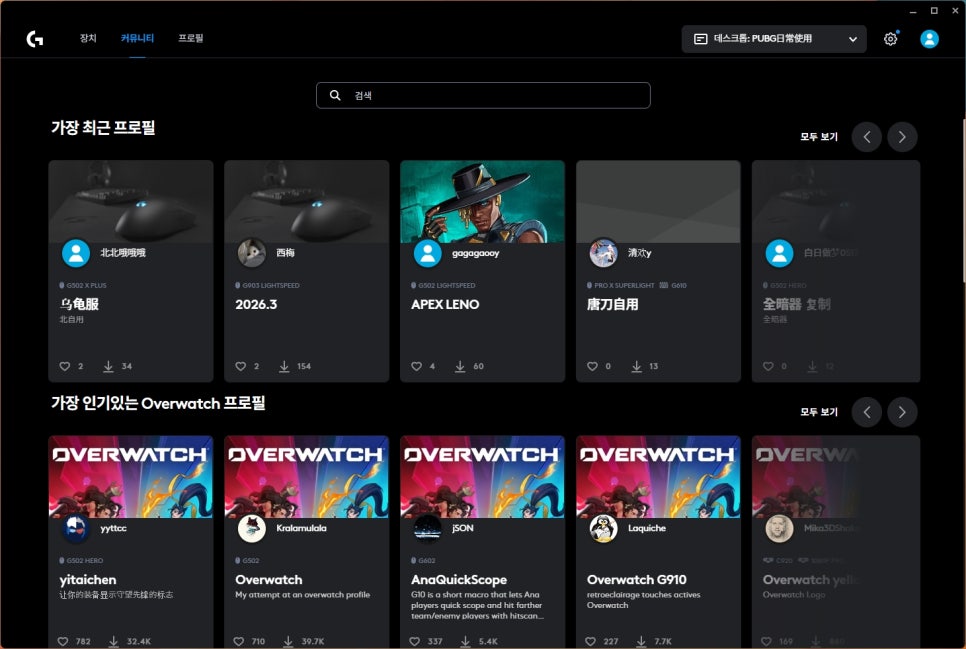Click the Logitech G logo icon
Screen dimensions: 966x649
click(35, 39)
